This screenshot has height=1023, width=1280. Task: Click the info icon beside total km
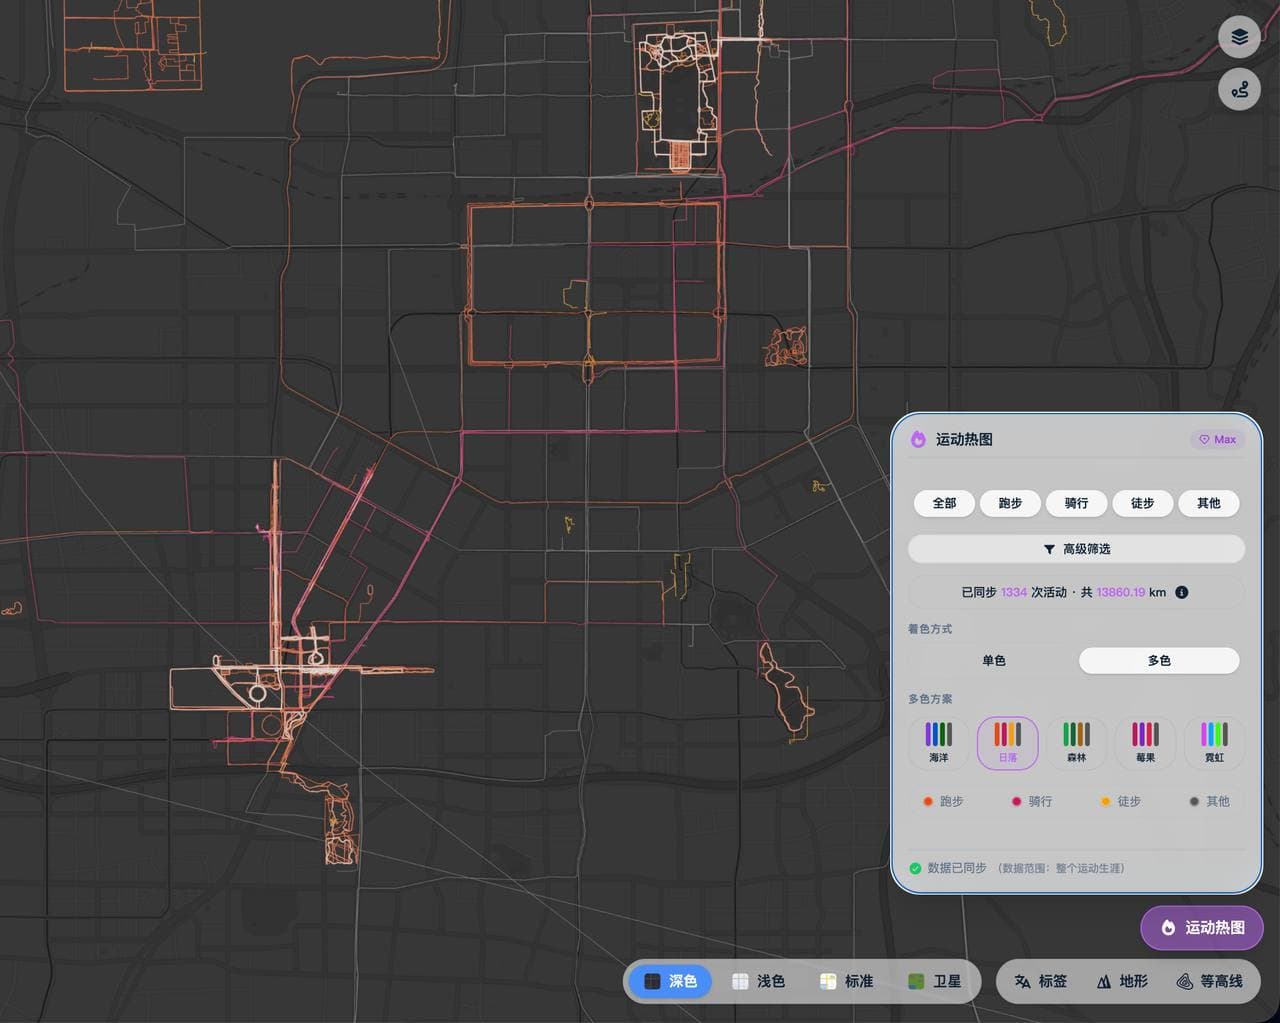pos(1181,592)
